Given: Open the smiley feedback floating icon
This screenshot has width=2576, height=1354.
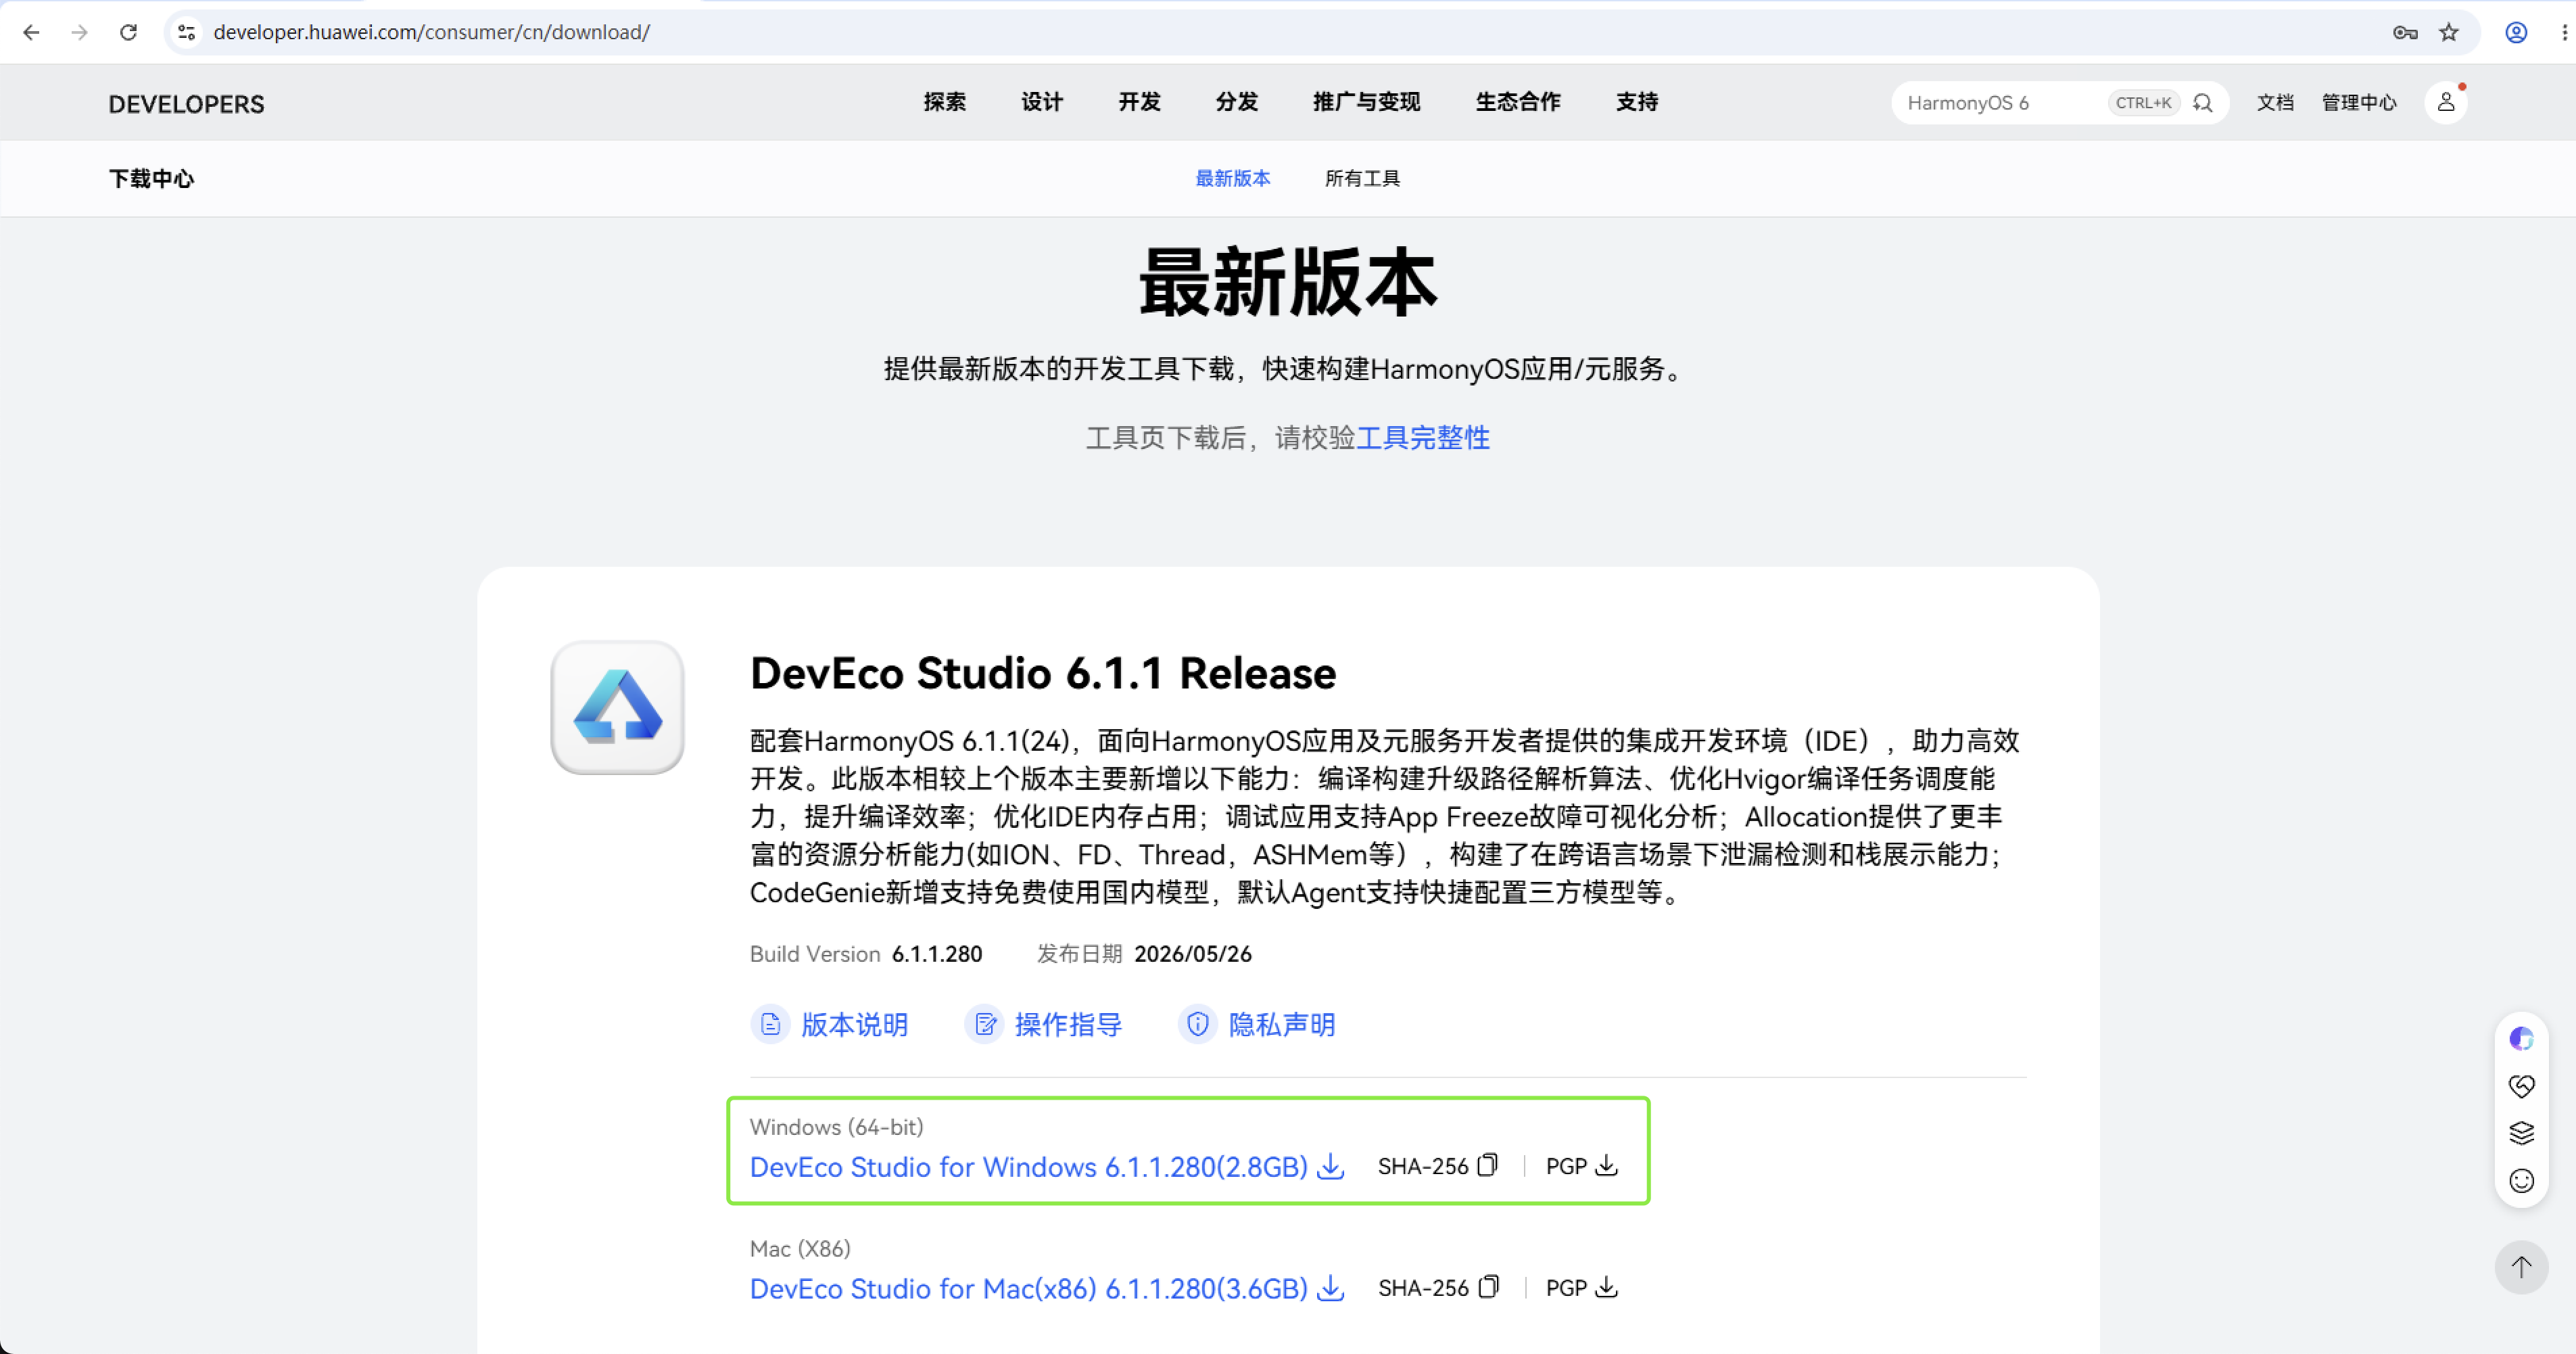Looking at the screenshot, I should (x=2521, y=1181).
